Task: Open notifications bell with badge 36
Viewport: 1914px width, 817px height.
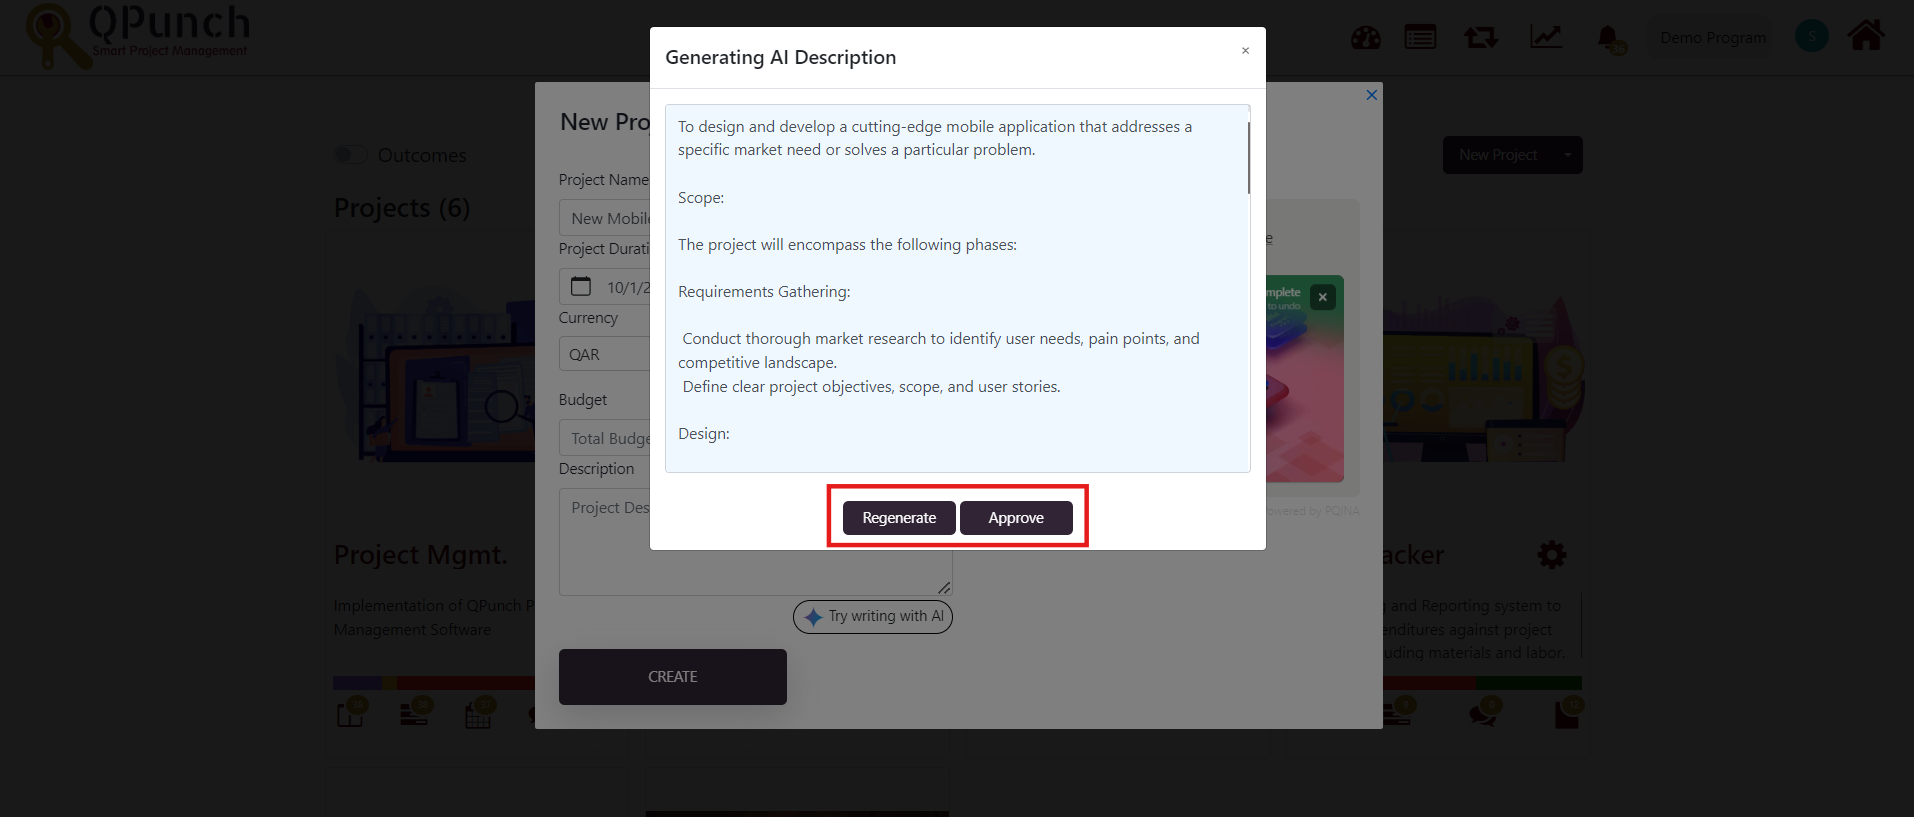Action: [x=1611, y=40]
